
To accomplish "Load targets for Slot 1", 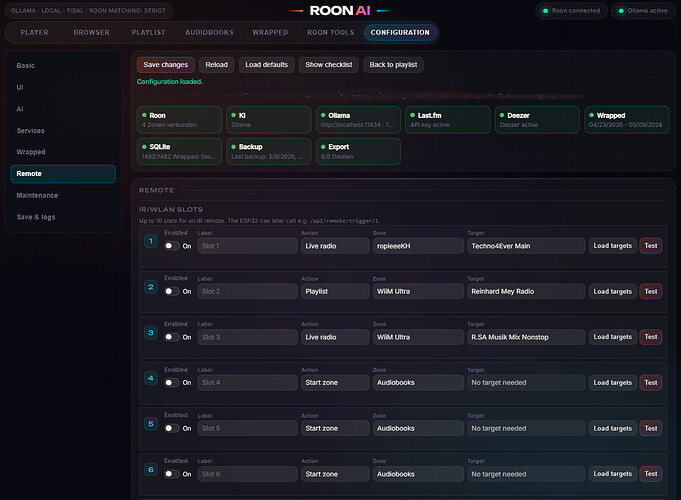I will click(x=612, y=246).
